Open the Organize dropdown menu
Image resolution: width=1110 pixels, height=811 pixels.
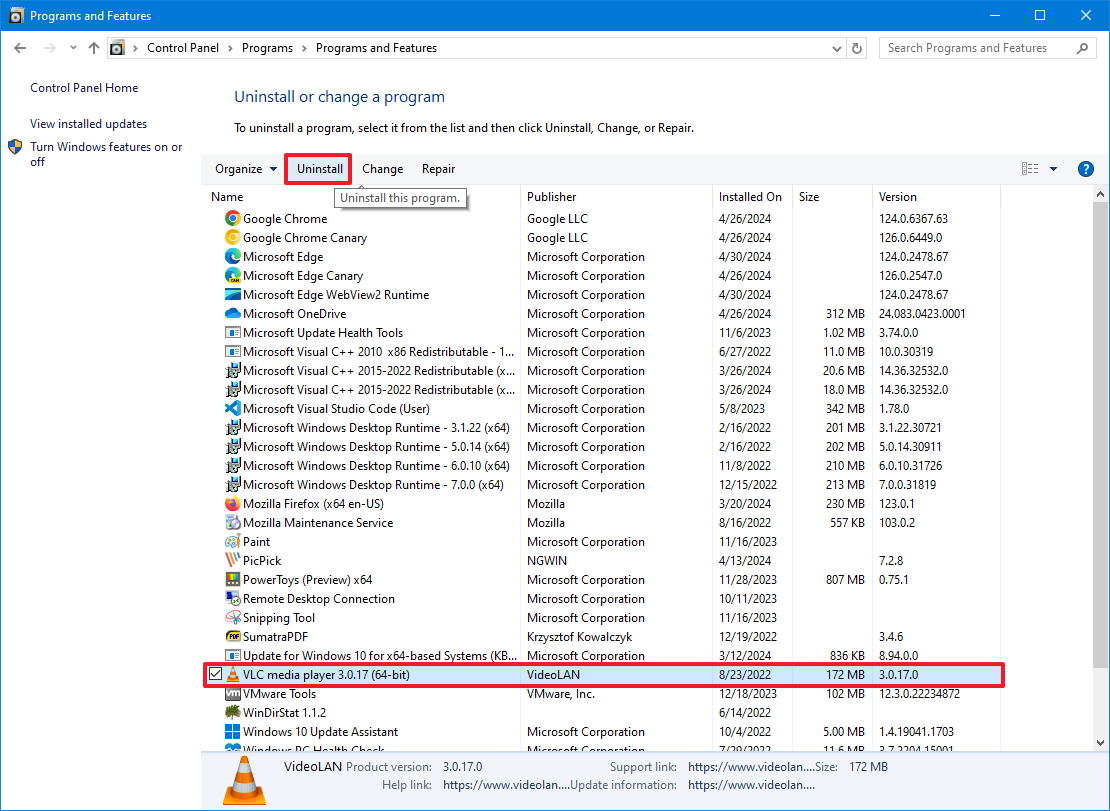click(245, 168)
